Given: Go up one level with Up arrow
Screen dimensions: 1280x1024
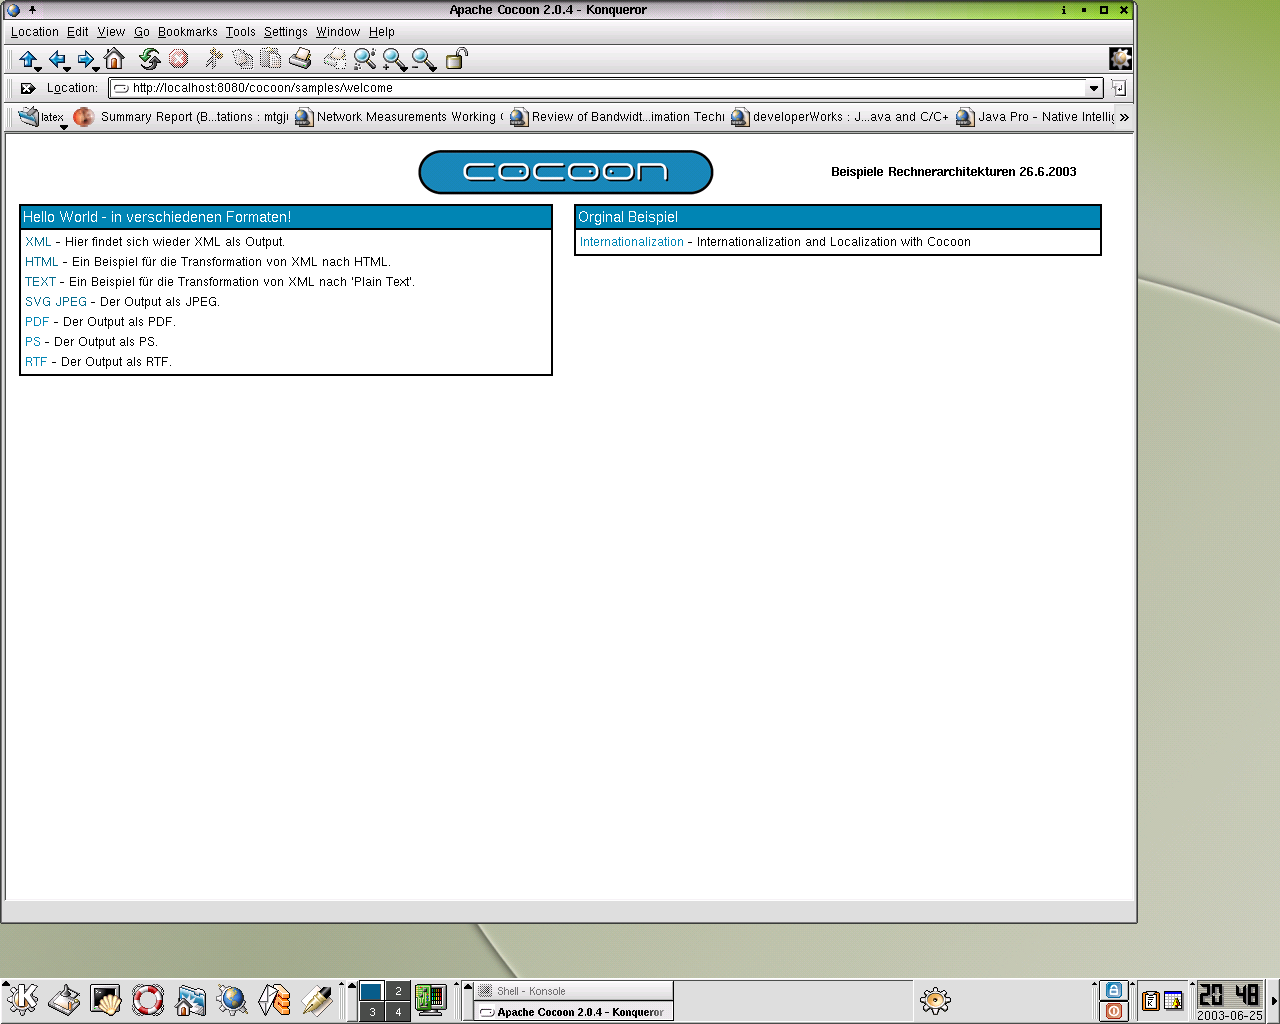Looking at the screenshot, I should click(x=28, y=60).
